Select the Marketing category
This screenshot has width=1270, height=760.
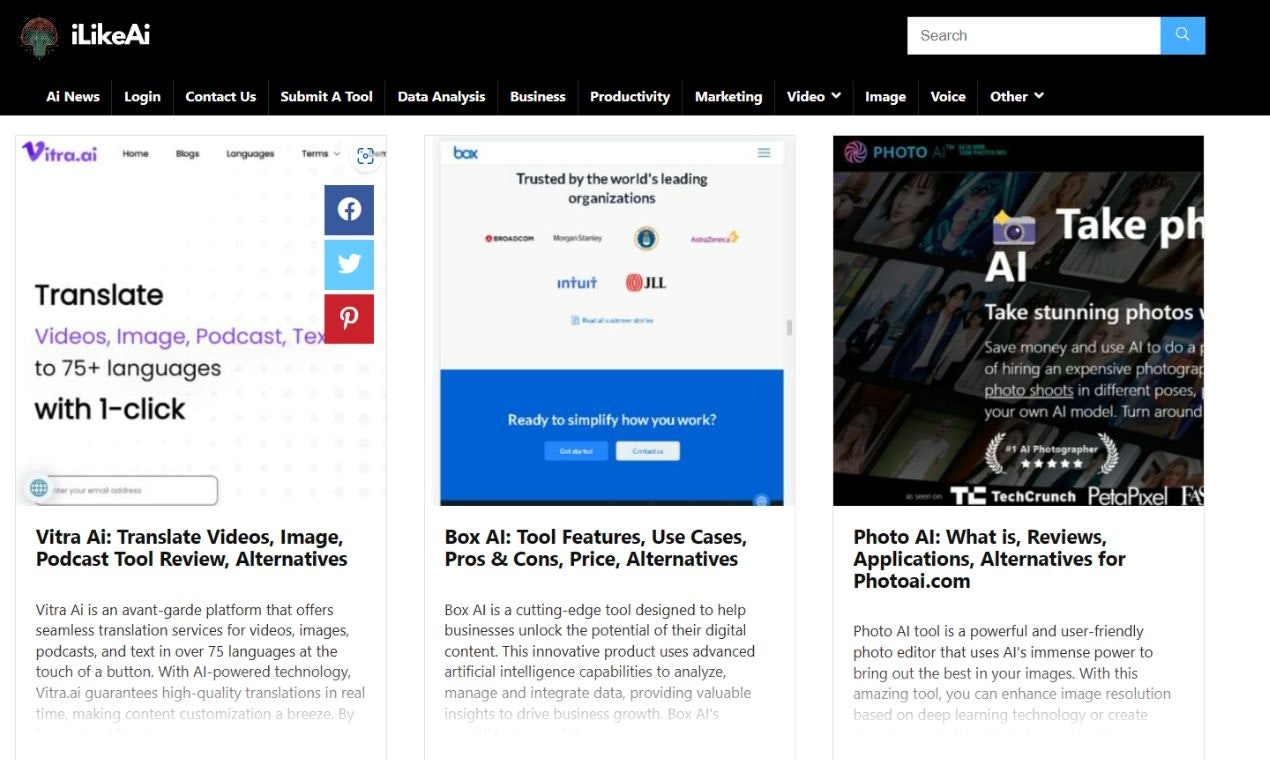click(x=728, y=96)
